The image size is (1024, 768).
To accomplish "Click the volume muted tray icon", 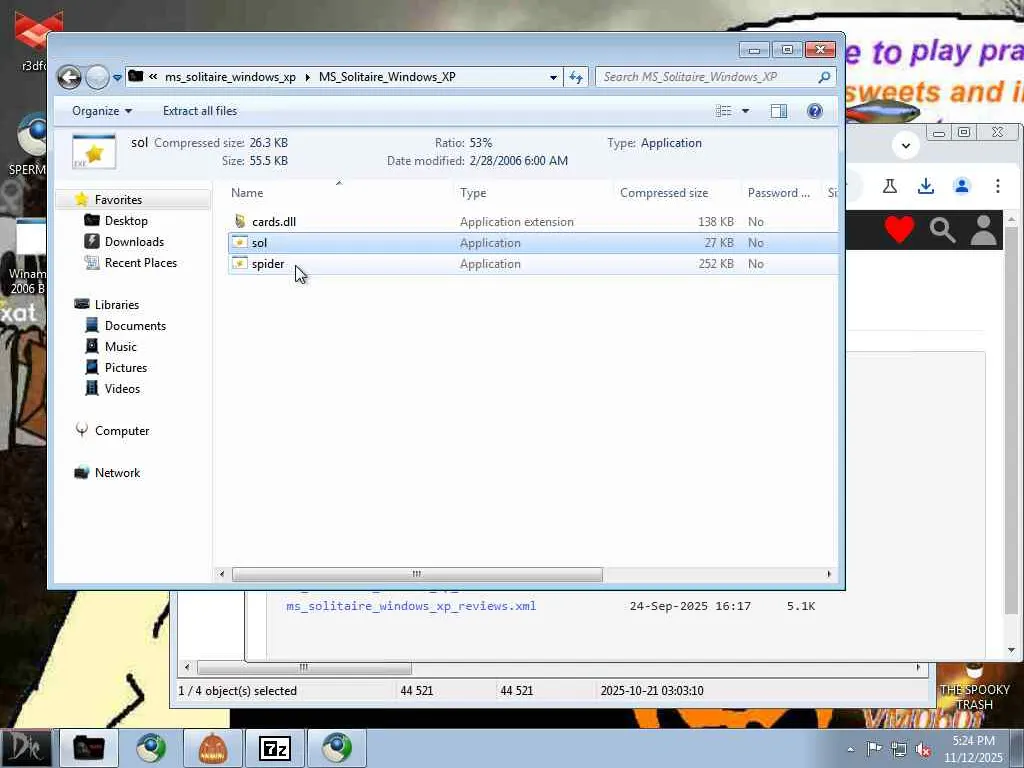I will pyautogui.click(x=923, y=749).
